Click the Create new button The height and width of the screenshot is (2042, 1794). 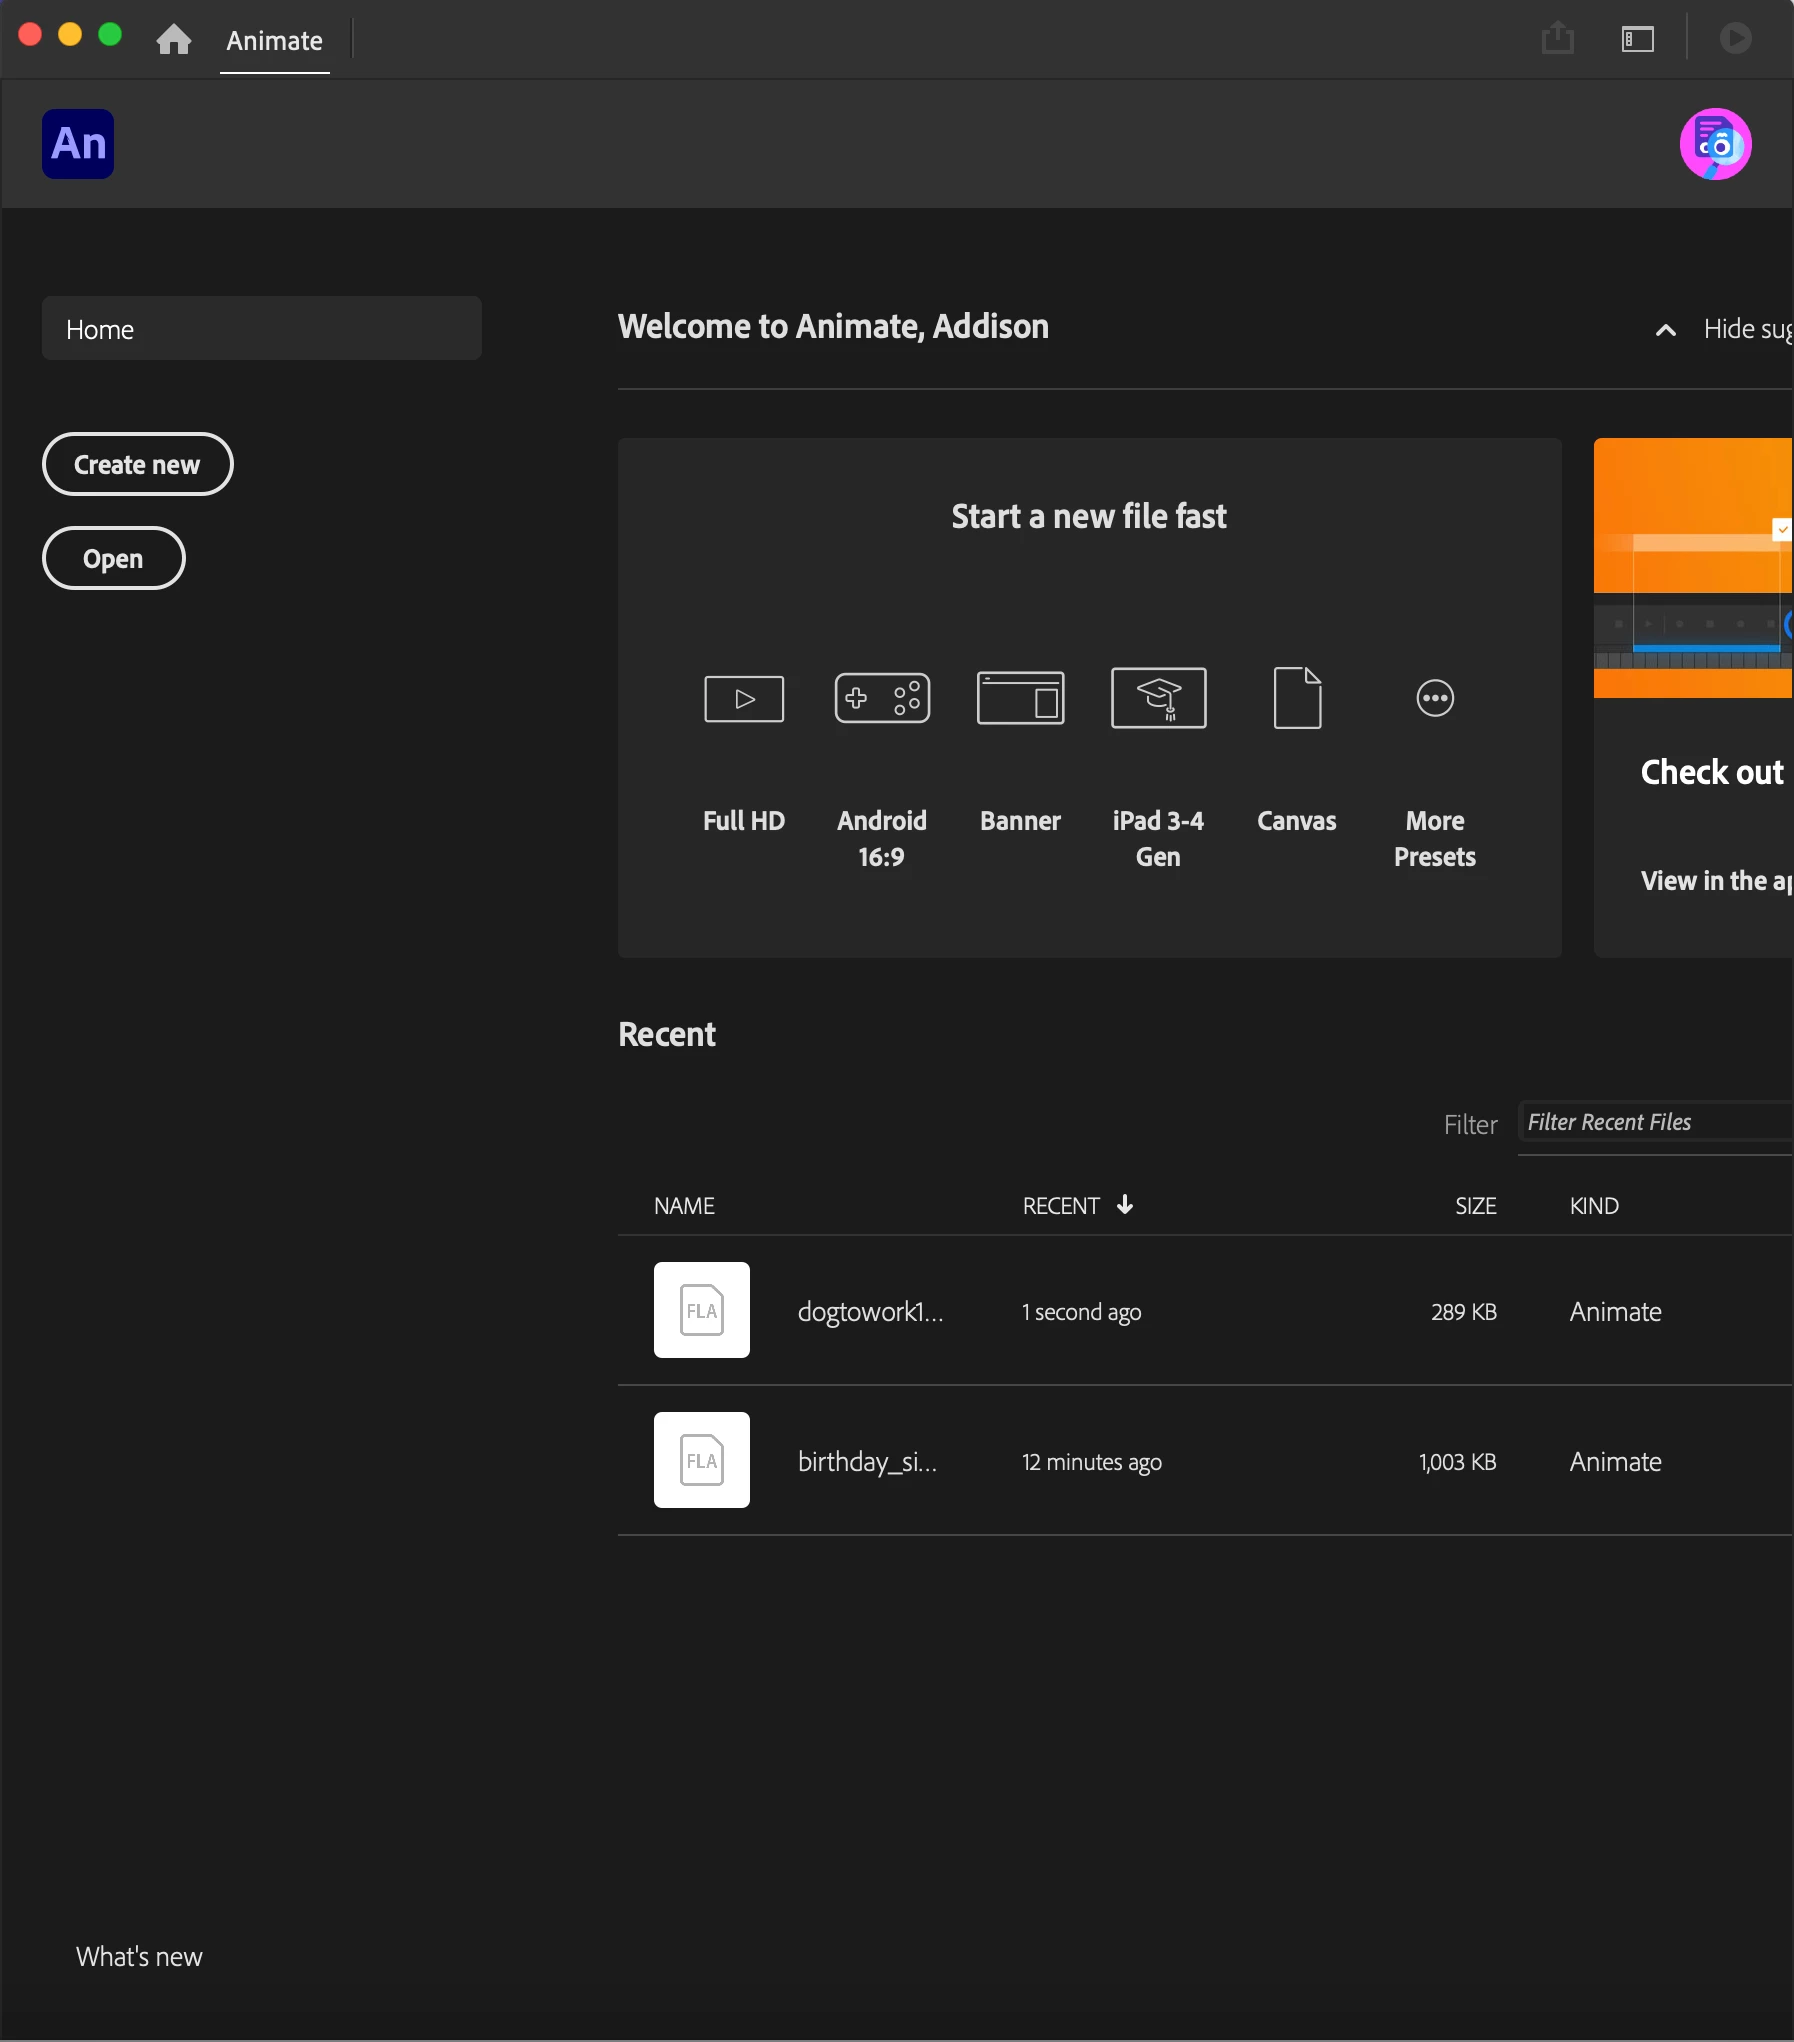[137, 464]
